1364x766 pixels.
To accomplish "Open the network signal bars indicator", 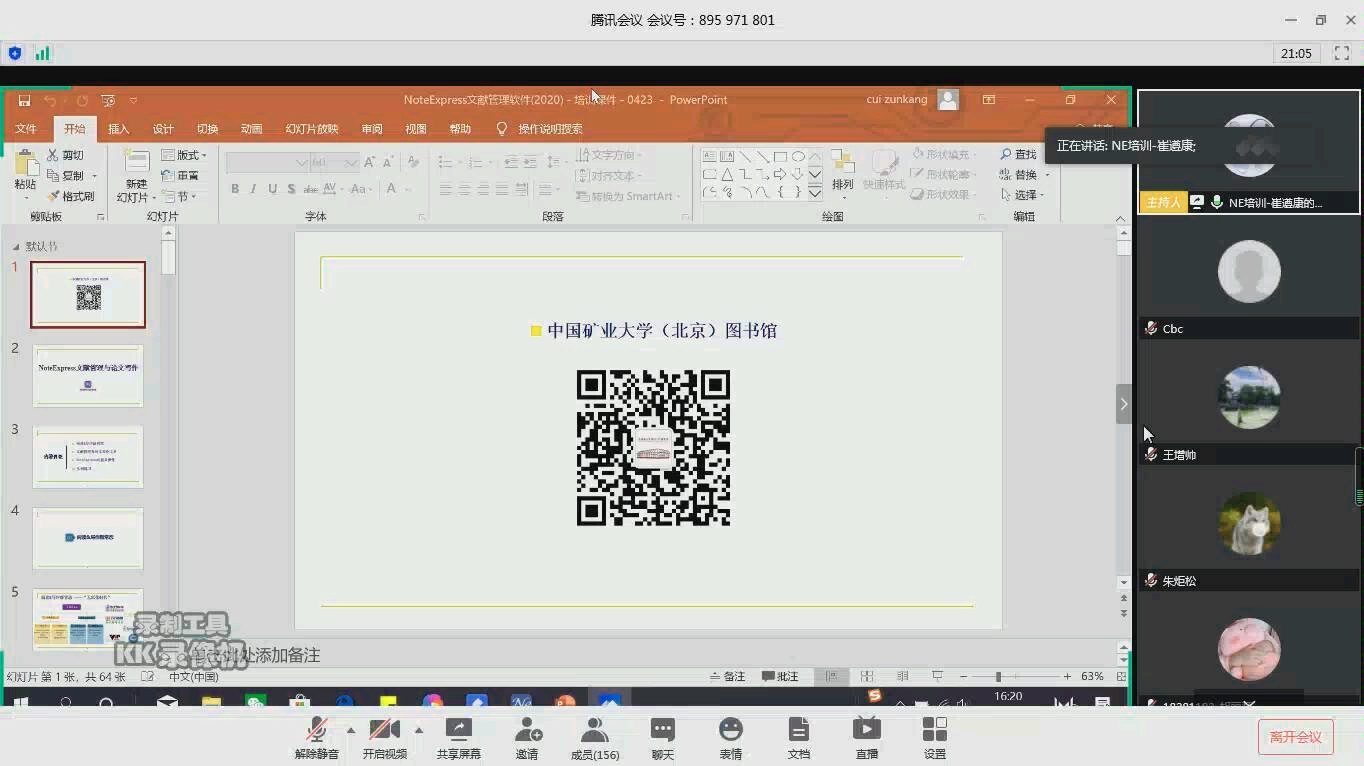I will (42, 53).
